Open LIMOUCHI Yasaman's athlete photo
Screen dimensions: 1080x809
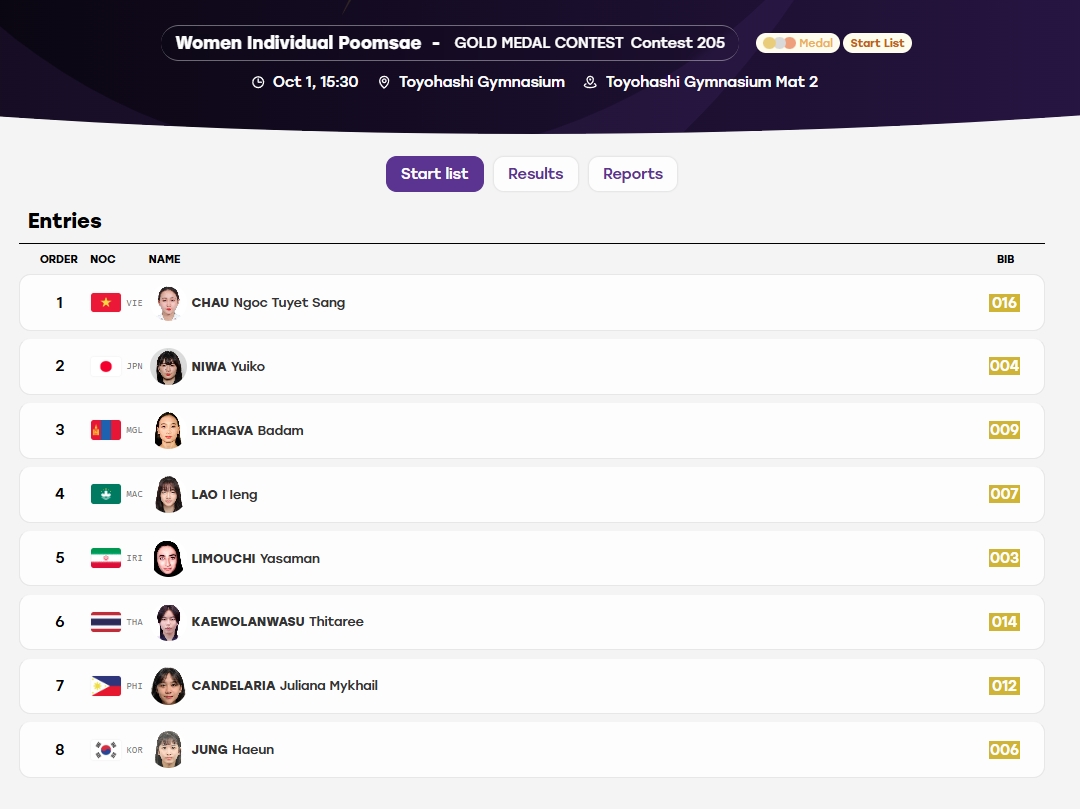168,558
